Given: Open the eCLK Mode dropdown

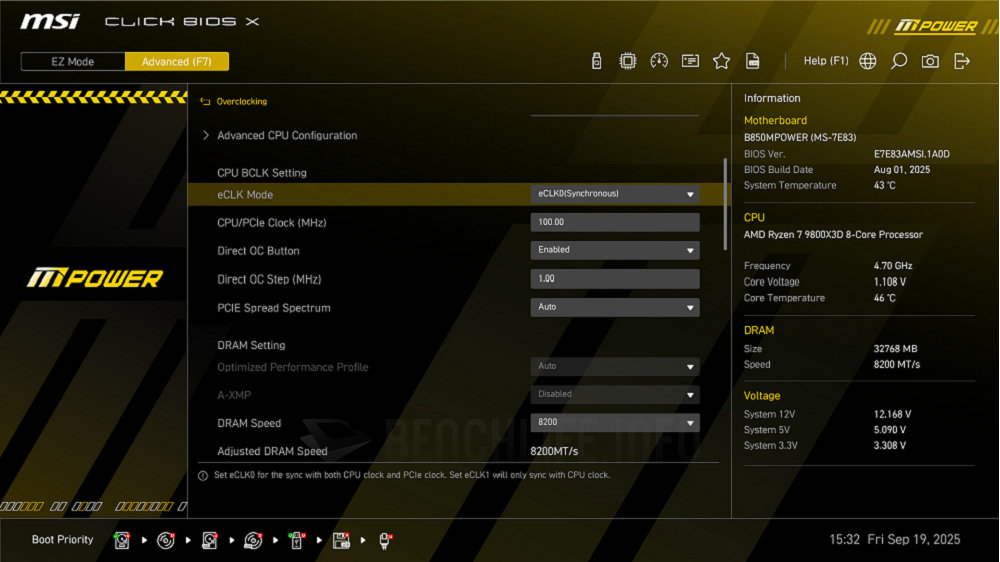Looking at the screenshot, I should click(615, 194).
